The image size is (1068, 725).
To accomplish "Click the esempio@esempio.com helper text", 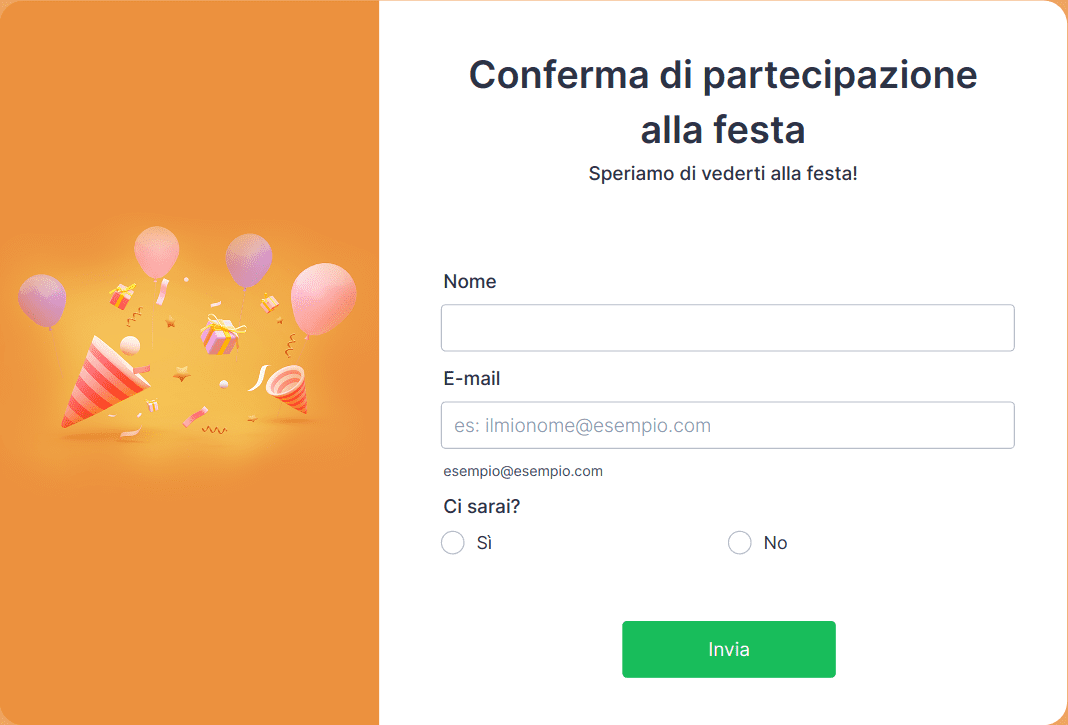I will (523, 471).
